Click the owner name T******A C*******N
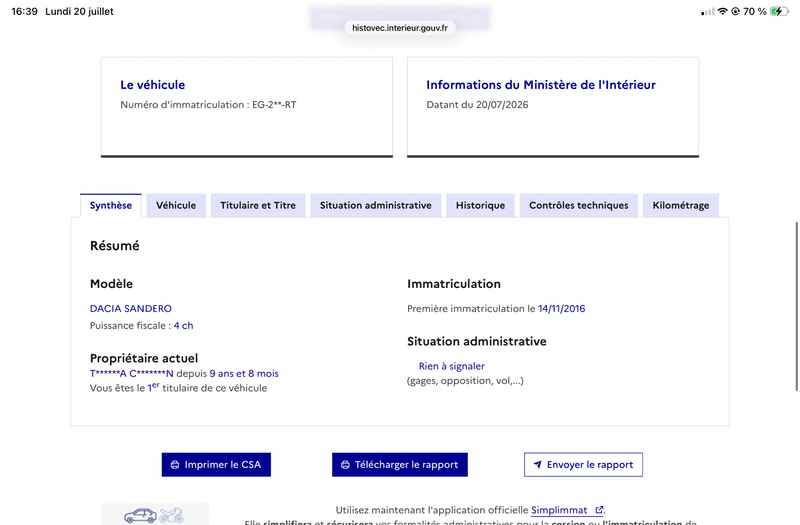The image size is (800, 525). (132, 373)
